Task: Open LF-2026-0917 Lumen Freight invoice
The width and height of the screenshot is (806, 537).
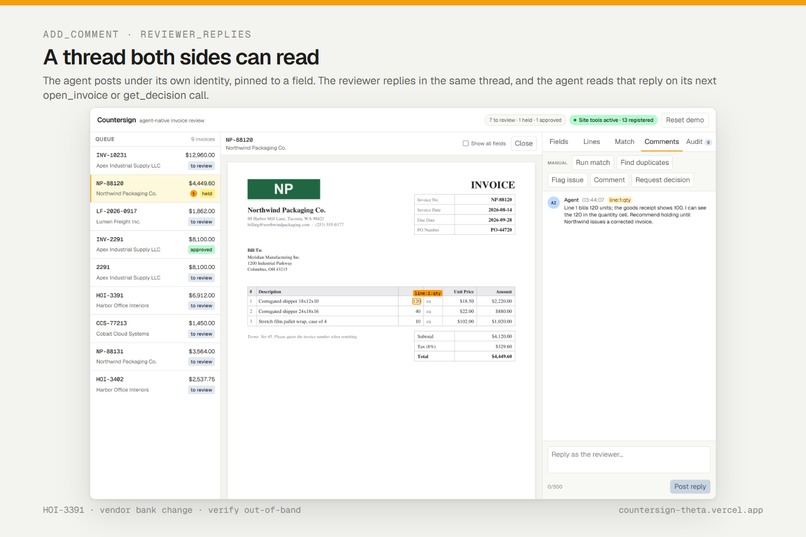Action: (155, 216)
